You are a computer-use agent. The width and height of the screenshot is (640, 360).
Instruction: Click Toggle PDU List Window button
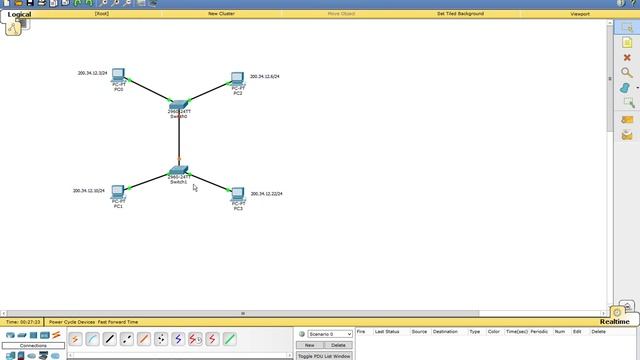tap(324, 356)
